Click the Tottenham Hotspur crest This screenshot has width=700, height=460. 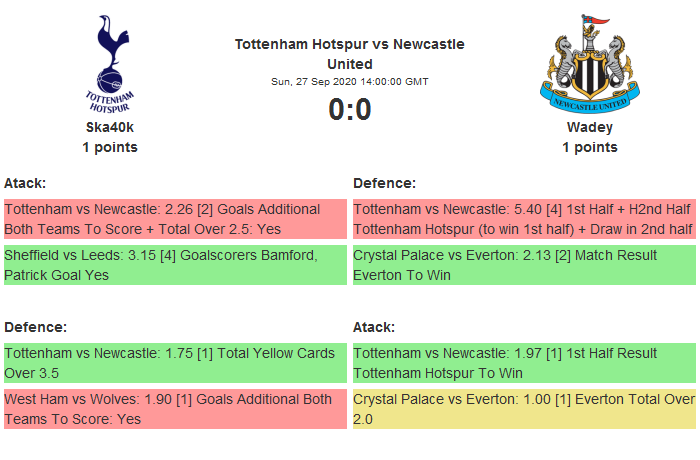110,63
